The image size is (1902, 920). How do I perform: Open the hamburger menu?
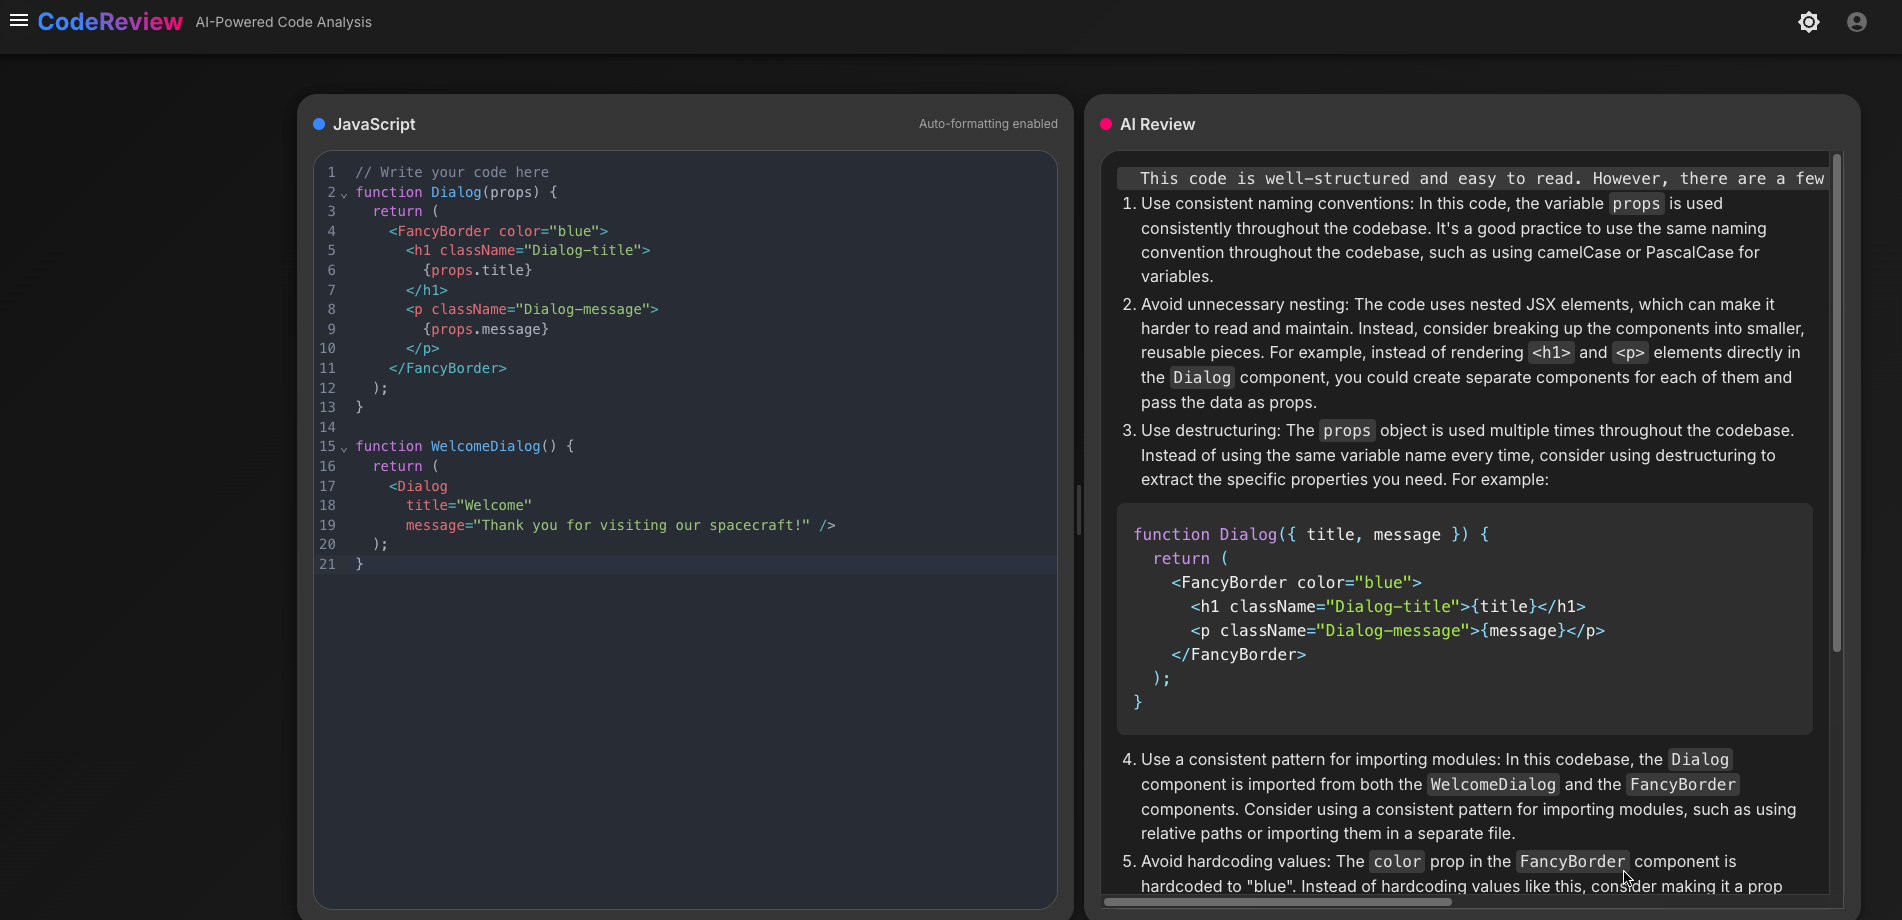click(x=18, y=21)
